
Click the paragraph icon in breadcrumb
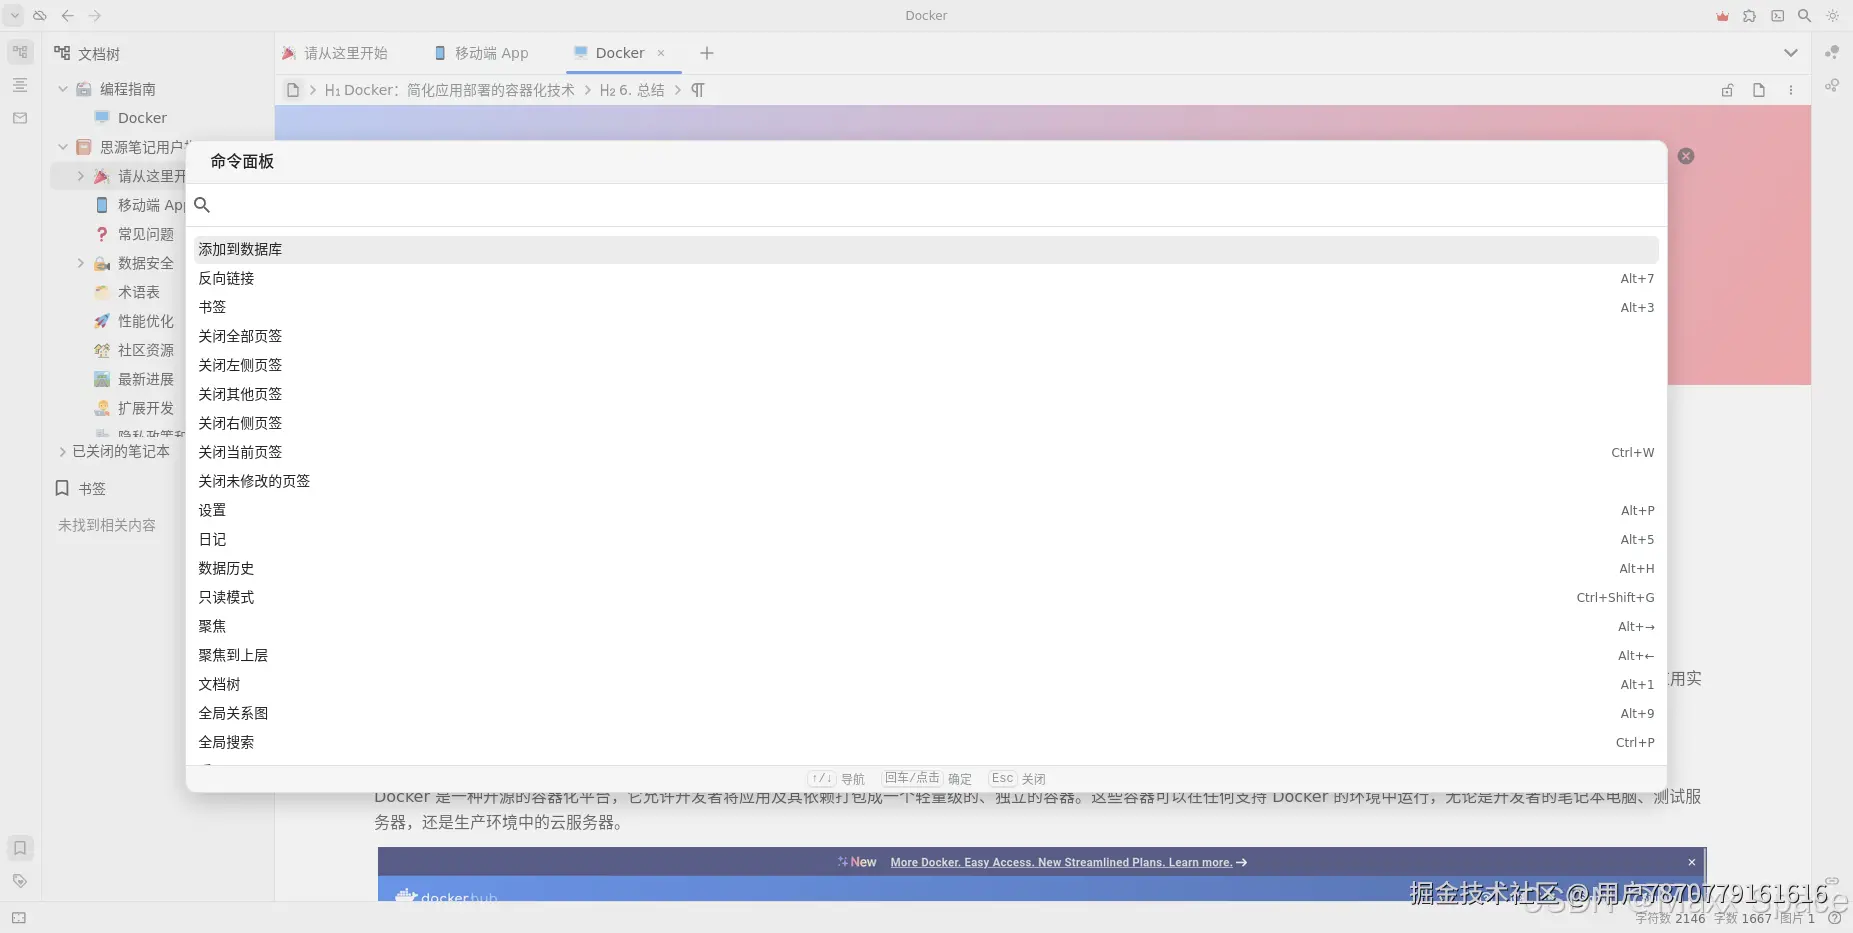[x=698, y=90]
